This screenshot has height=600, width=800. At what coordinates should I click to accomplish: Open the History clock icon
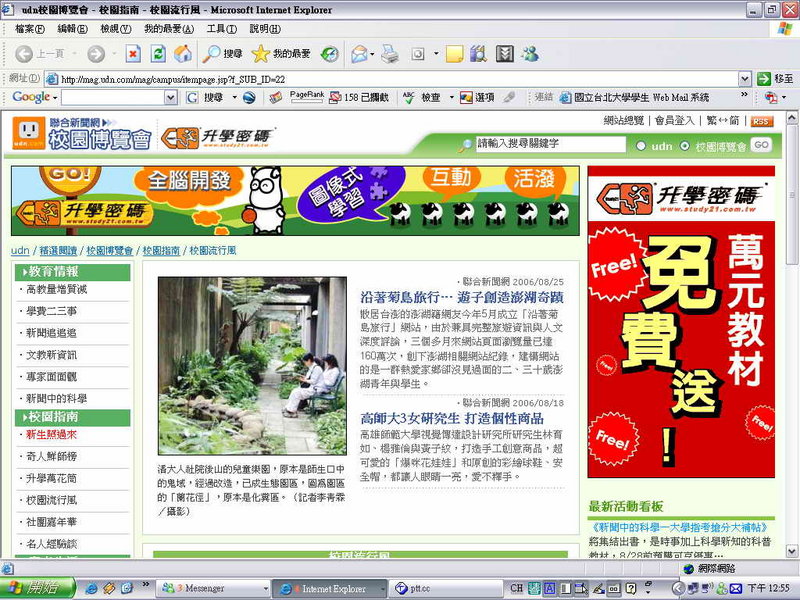click(330, 54)
